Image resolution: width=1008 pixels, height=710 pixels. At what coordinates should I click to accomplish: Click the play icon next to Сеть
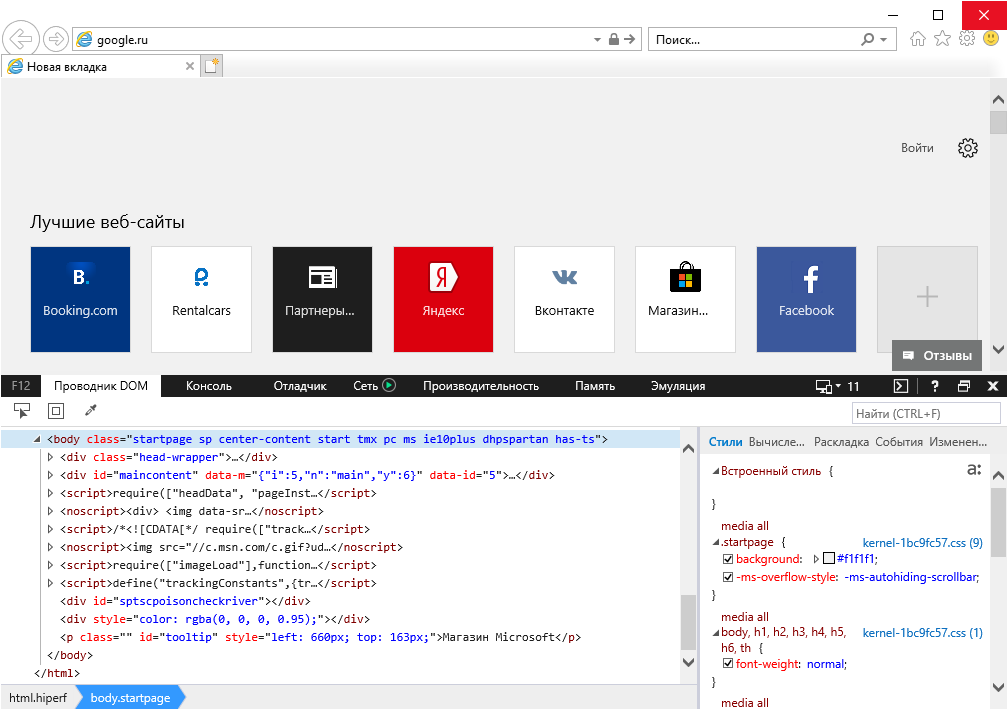[389, 385]
